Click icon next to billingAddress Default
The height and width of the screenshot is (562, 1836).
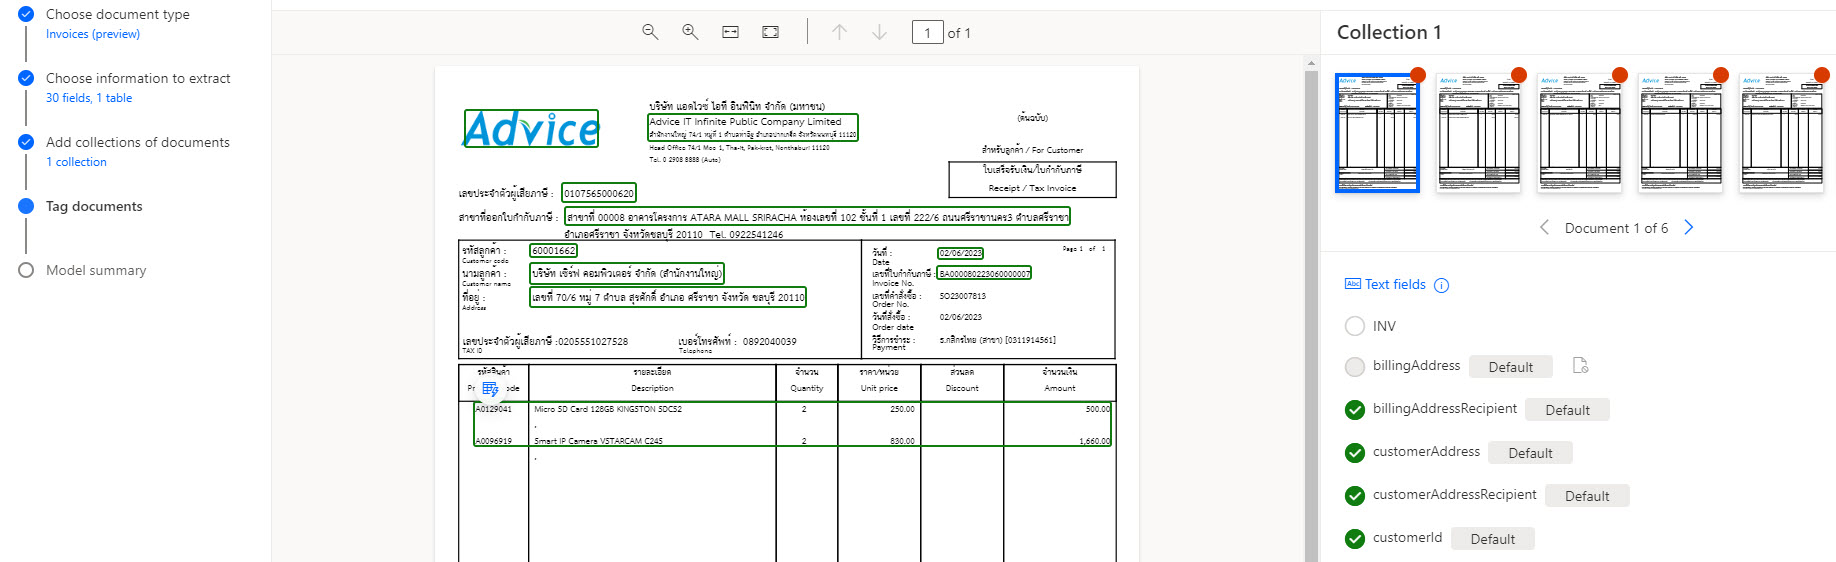coord(1580,366)
